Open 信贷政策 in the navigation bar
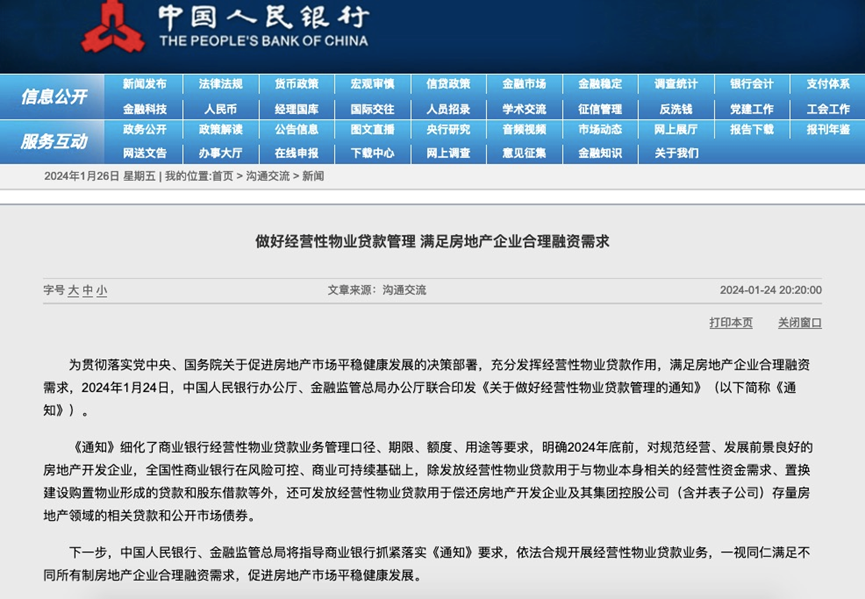The height and width of the screenshot is (599, 865). (x=448, y=84)
